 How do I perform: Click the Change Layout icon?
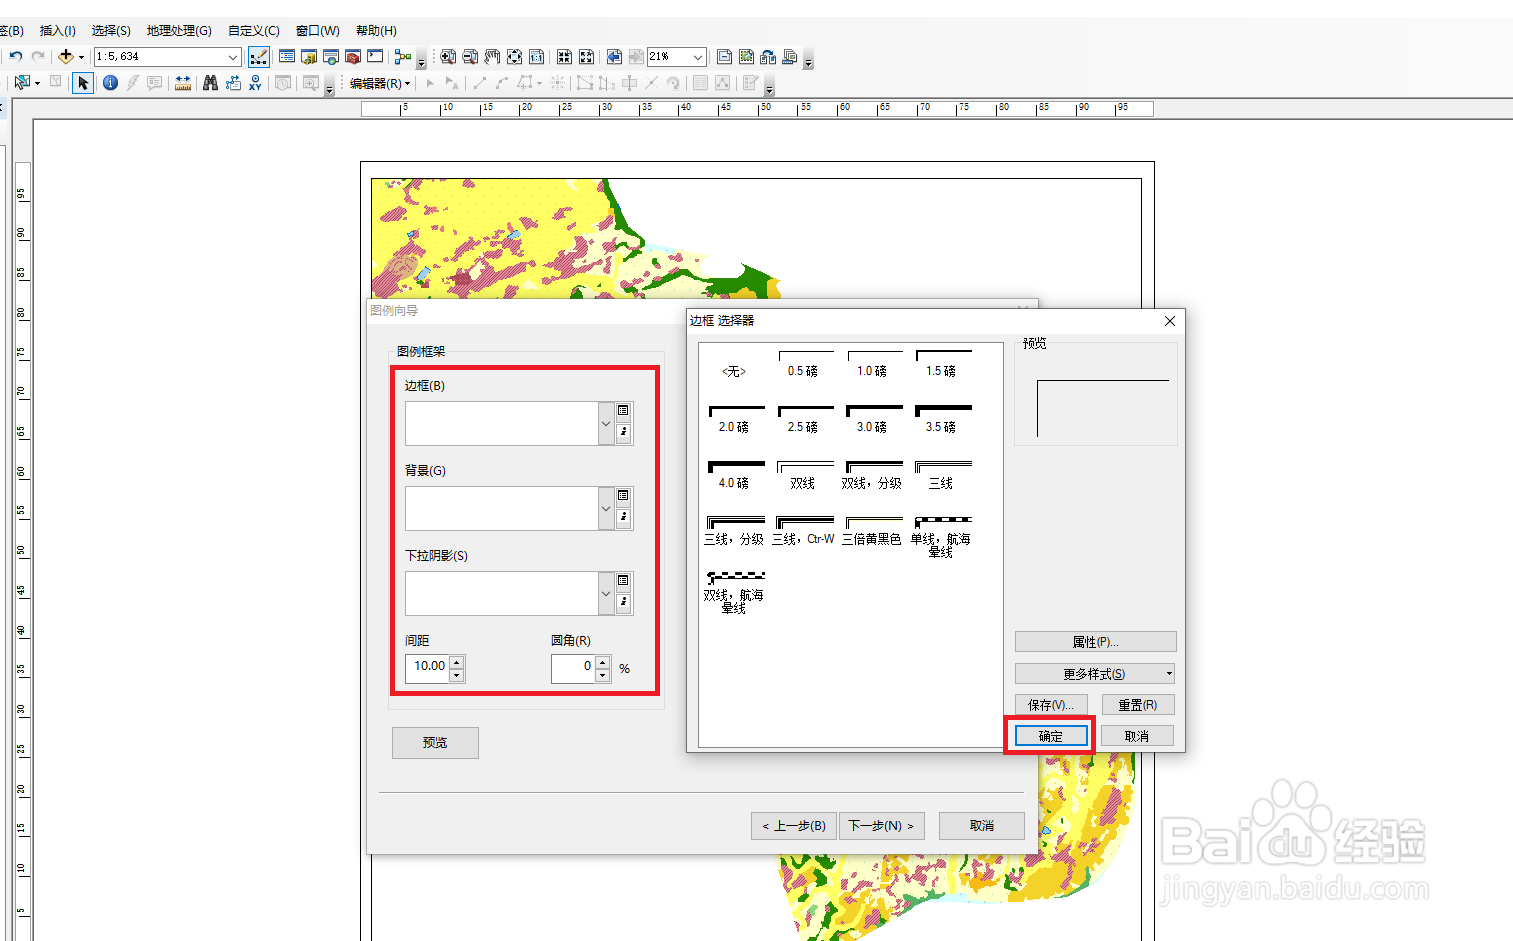(x=768, y=57)
